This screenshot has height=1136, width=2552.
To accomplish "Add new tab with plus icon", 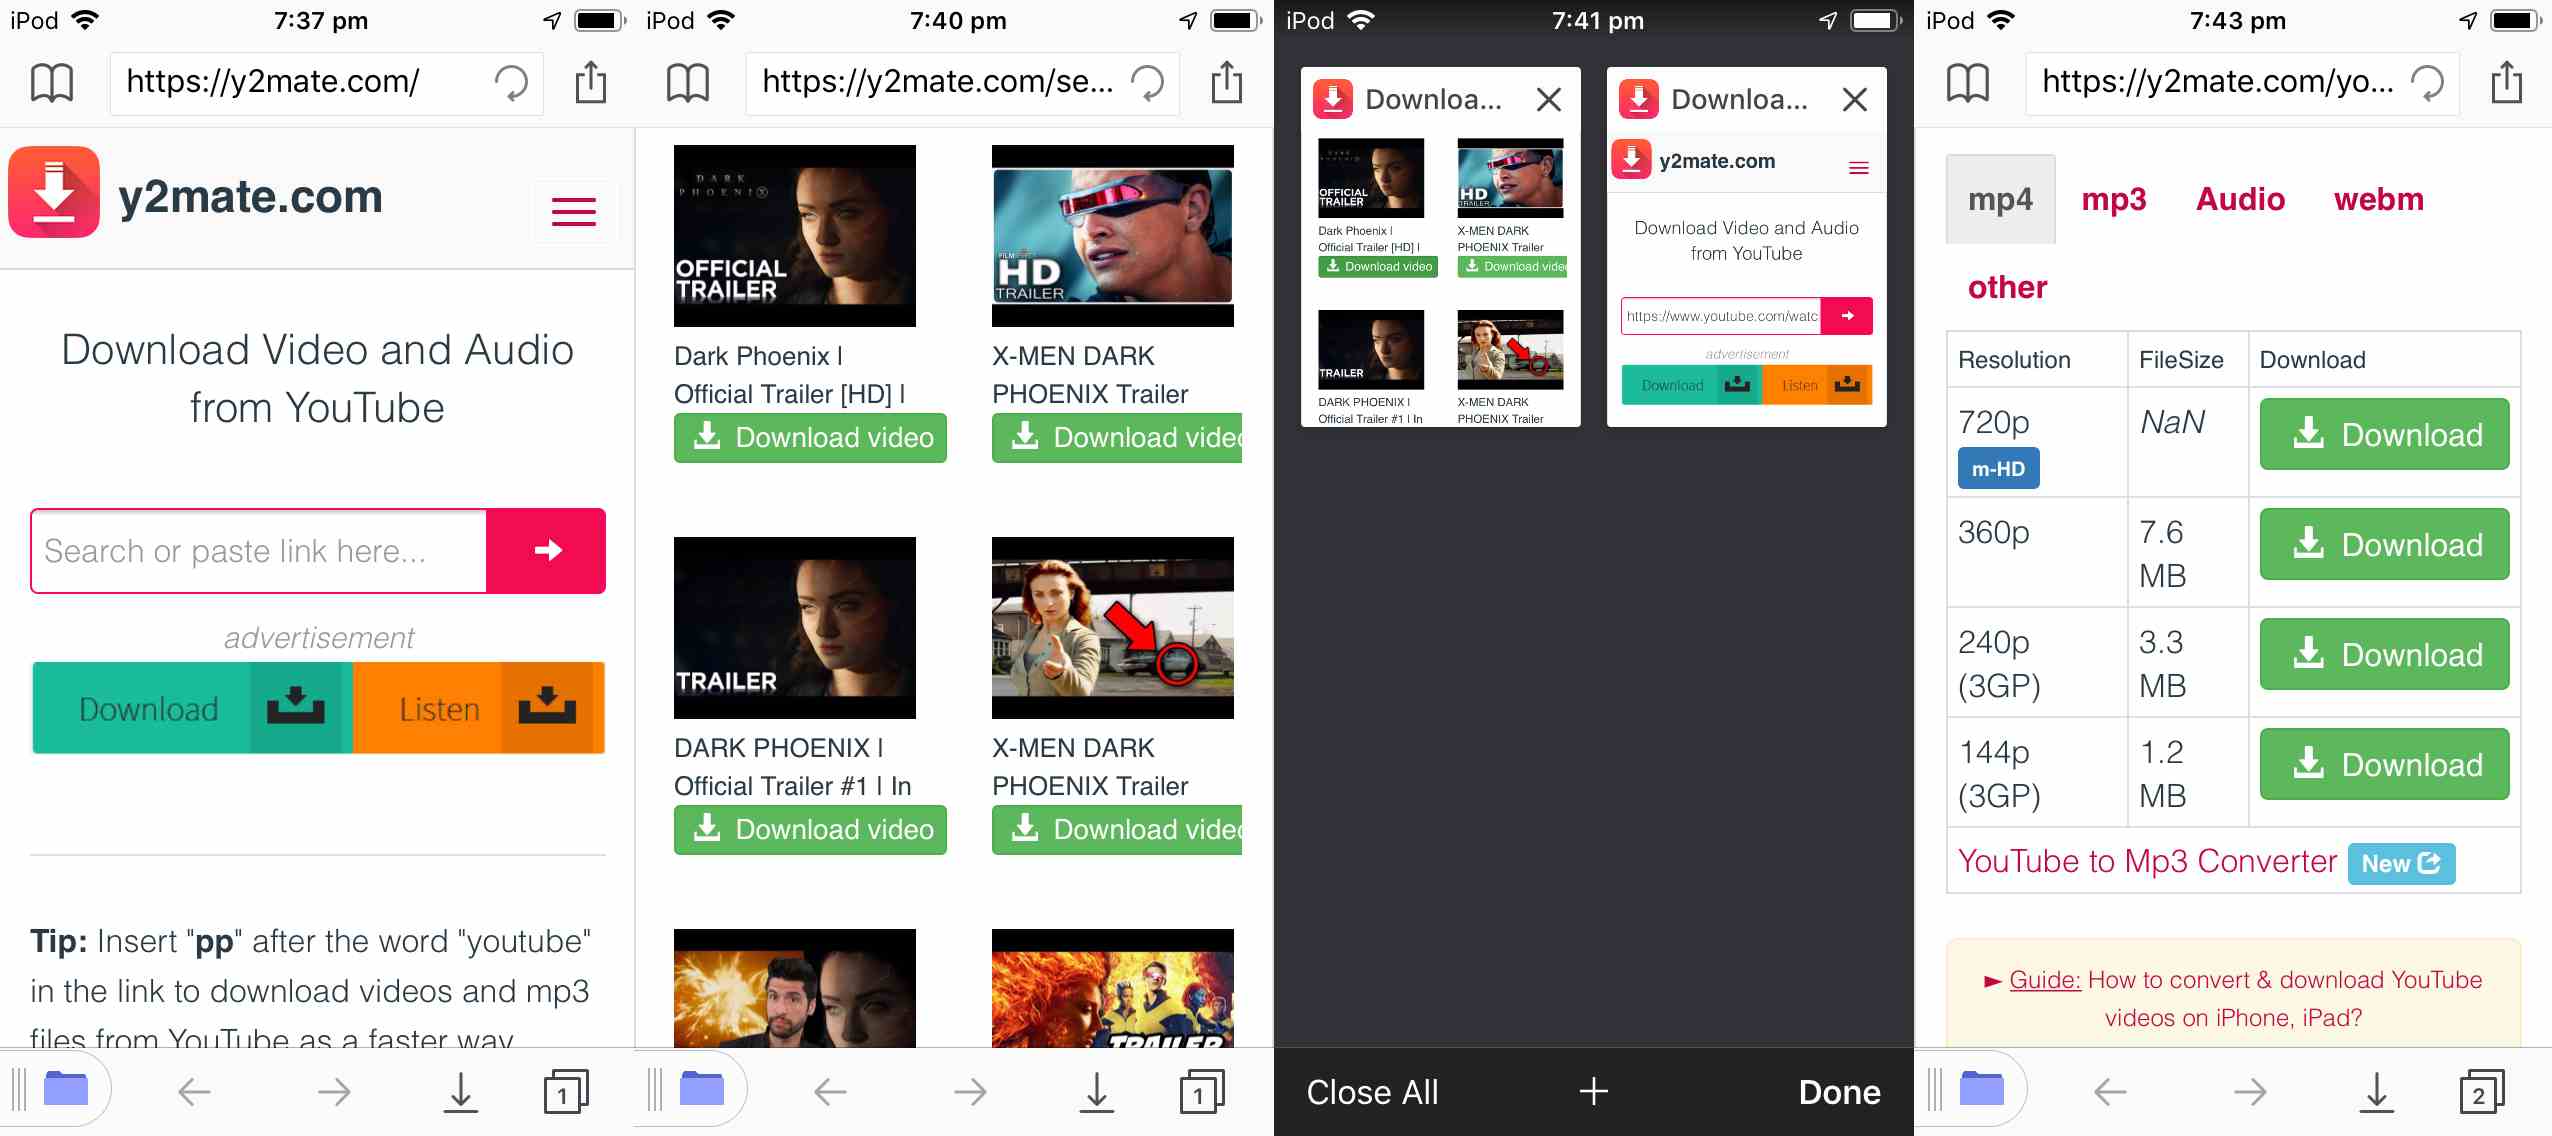I will pos(1594,1091).
